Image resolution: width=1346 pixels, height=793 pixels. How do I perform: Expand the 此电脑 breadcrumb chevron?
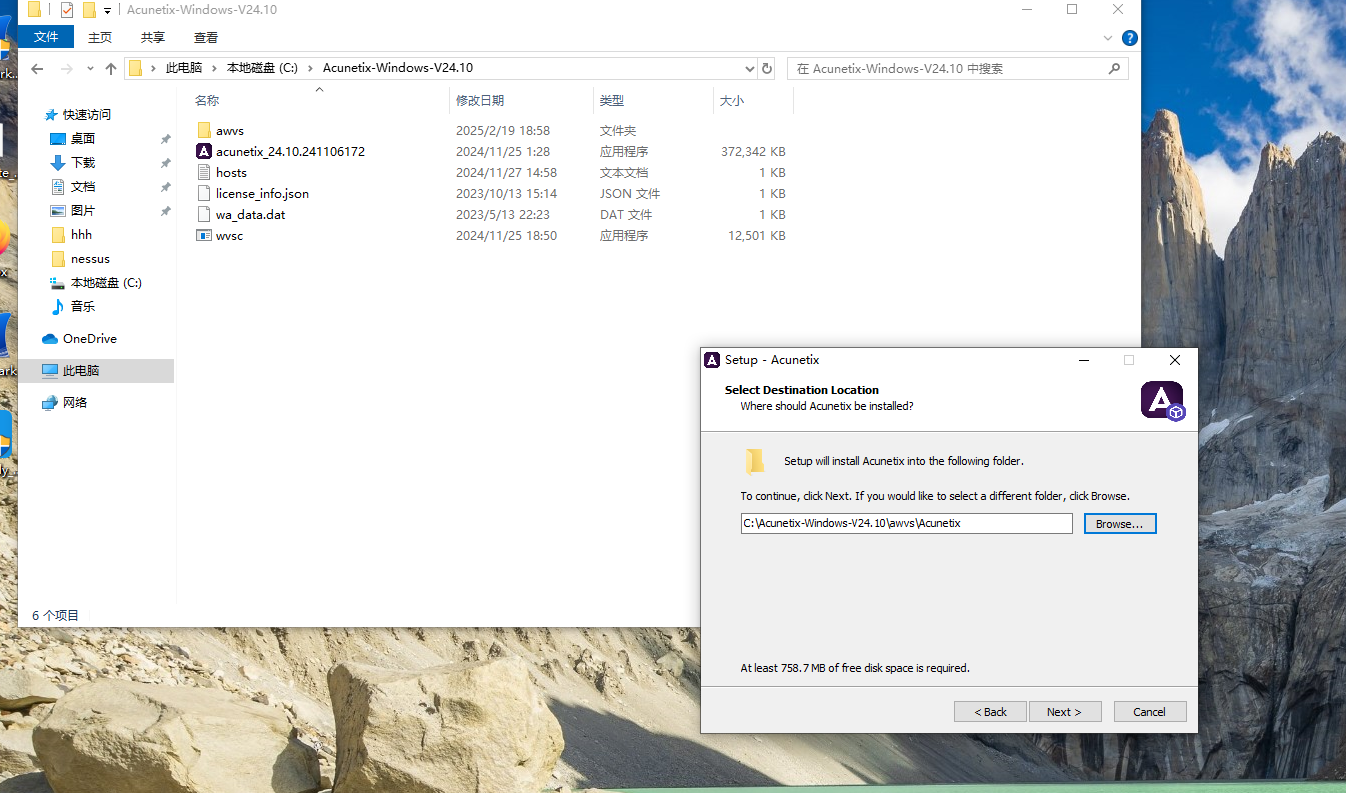pyautogui.click(x=216, y=69)
